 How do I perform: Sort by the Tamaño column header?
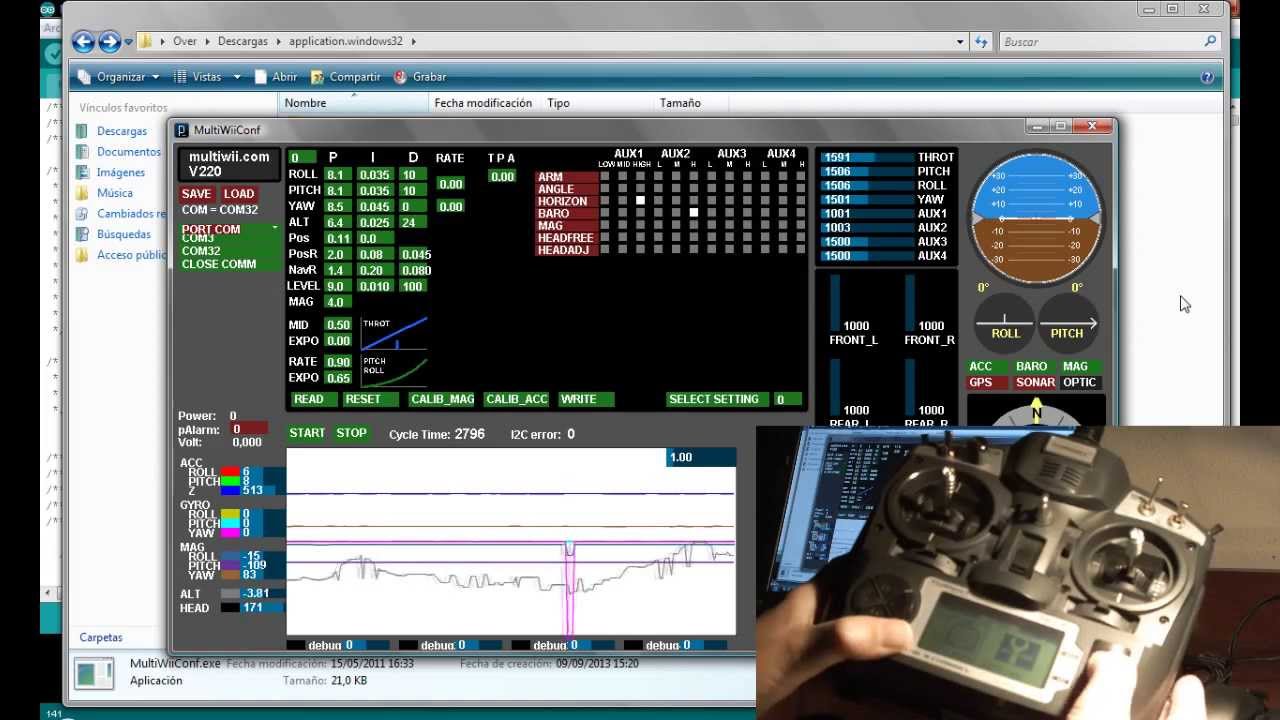(690, 103)
